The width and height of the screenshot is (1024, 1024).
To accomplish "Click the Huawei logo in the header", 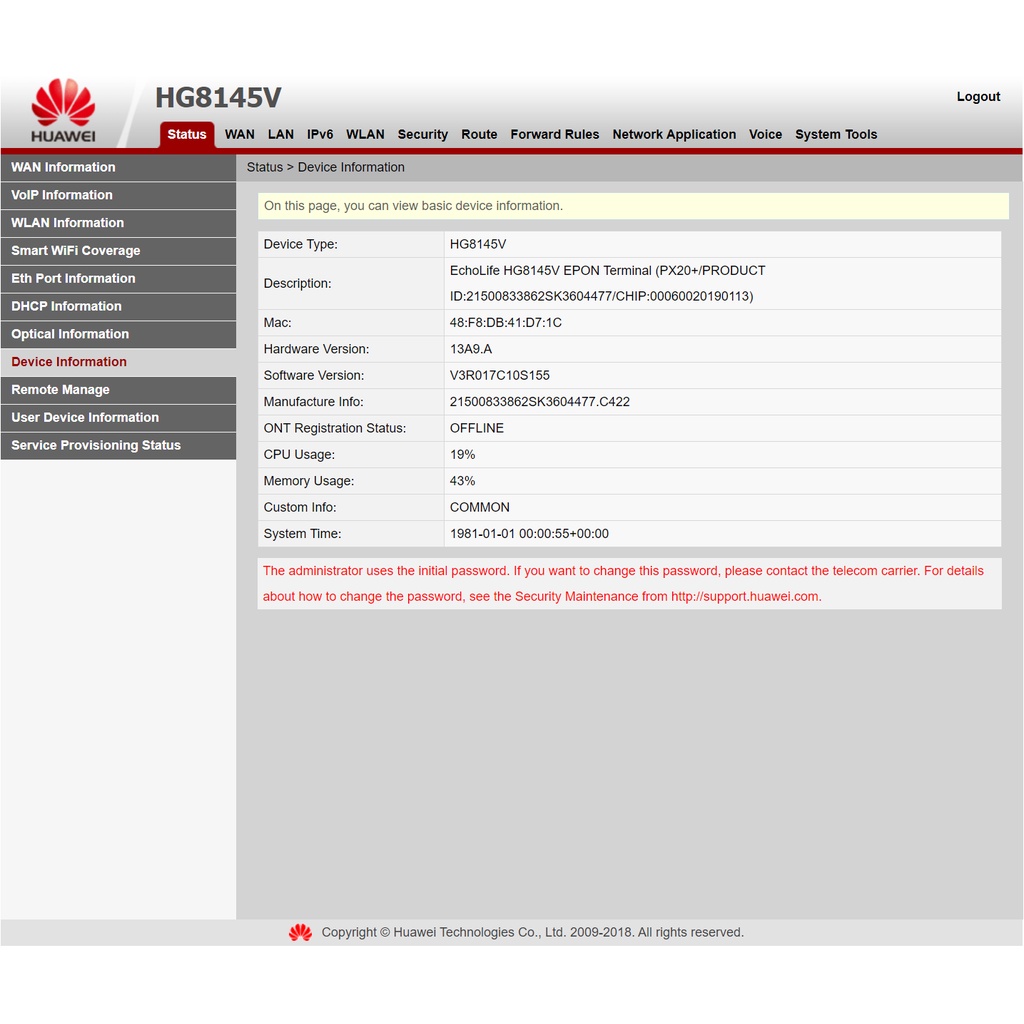I will [x=63, y=110].
